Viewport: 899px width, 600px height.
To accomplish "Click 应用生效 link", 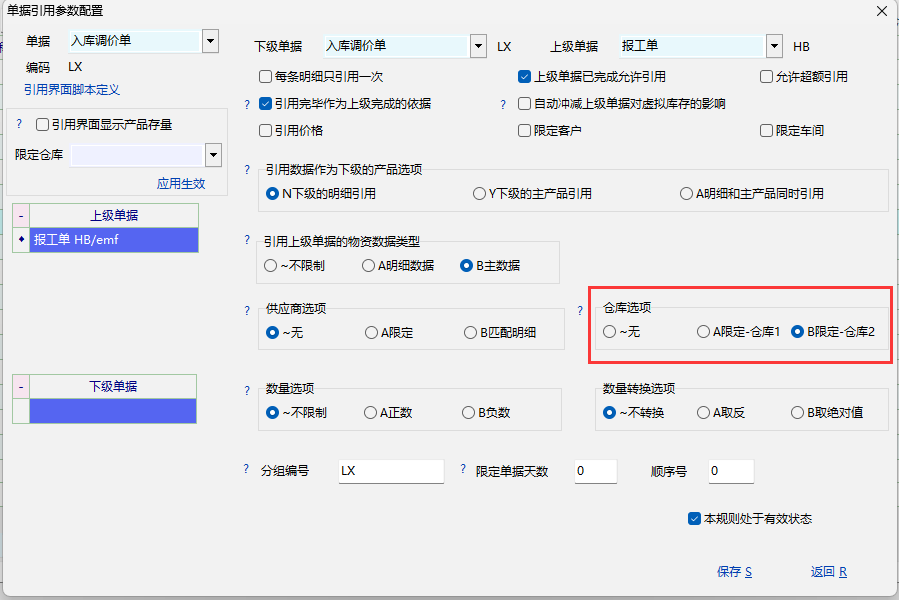I will tap(181, 184).
